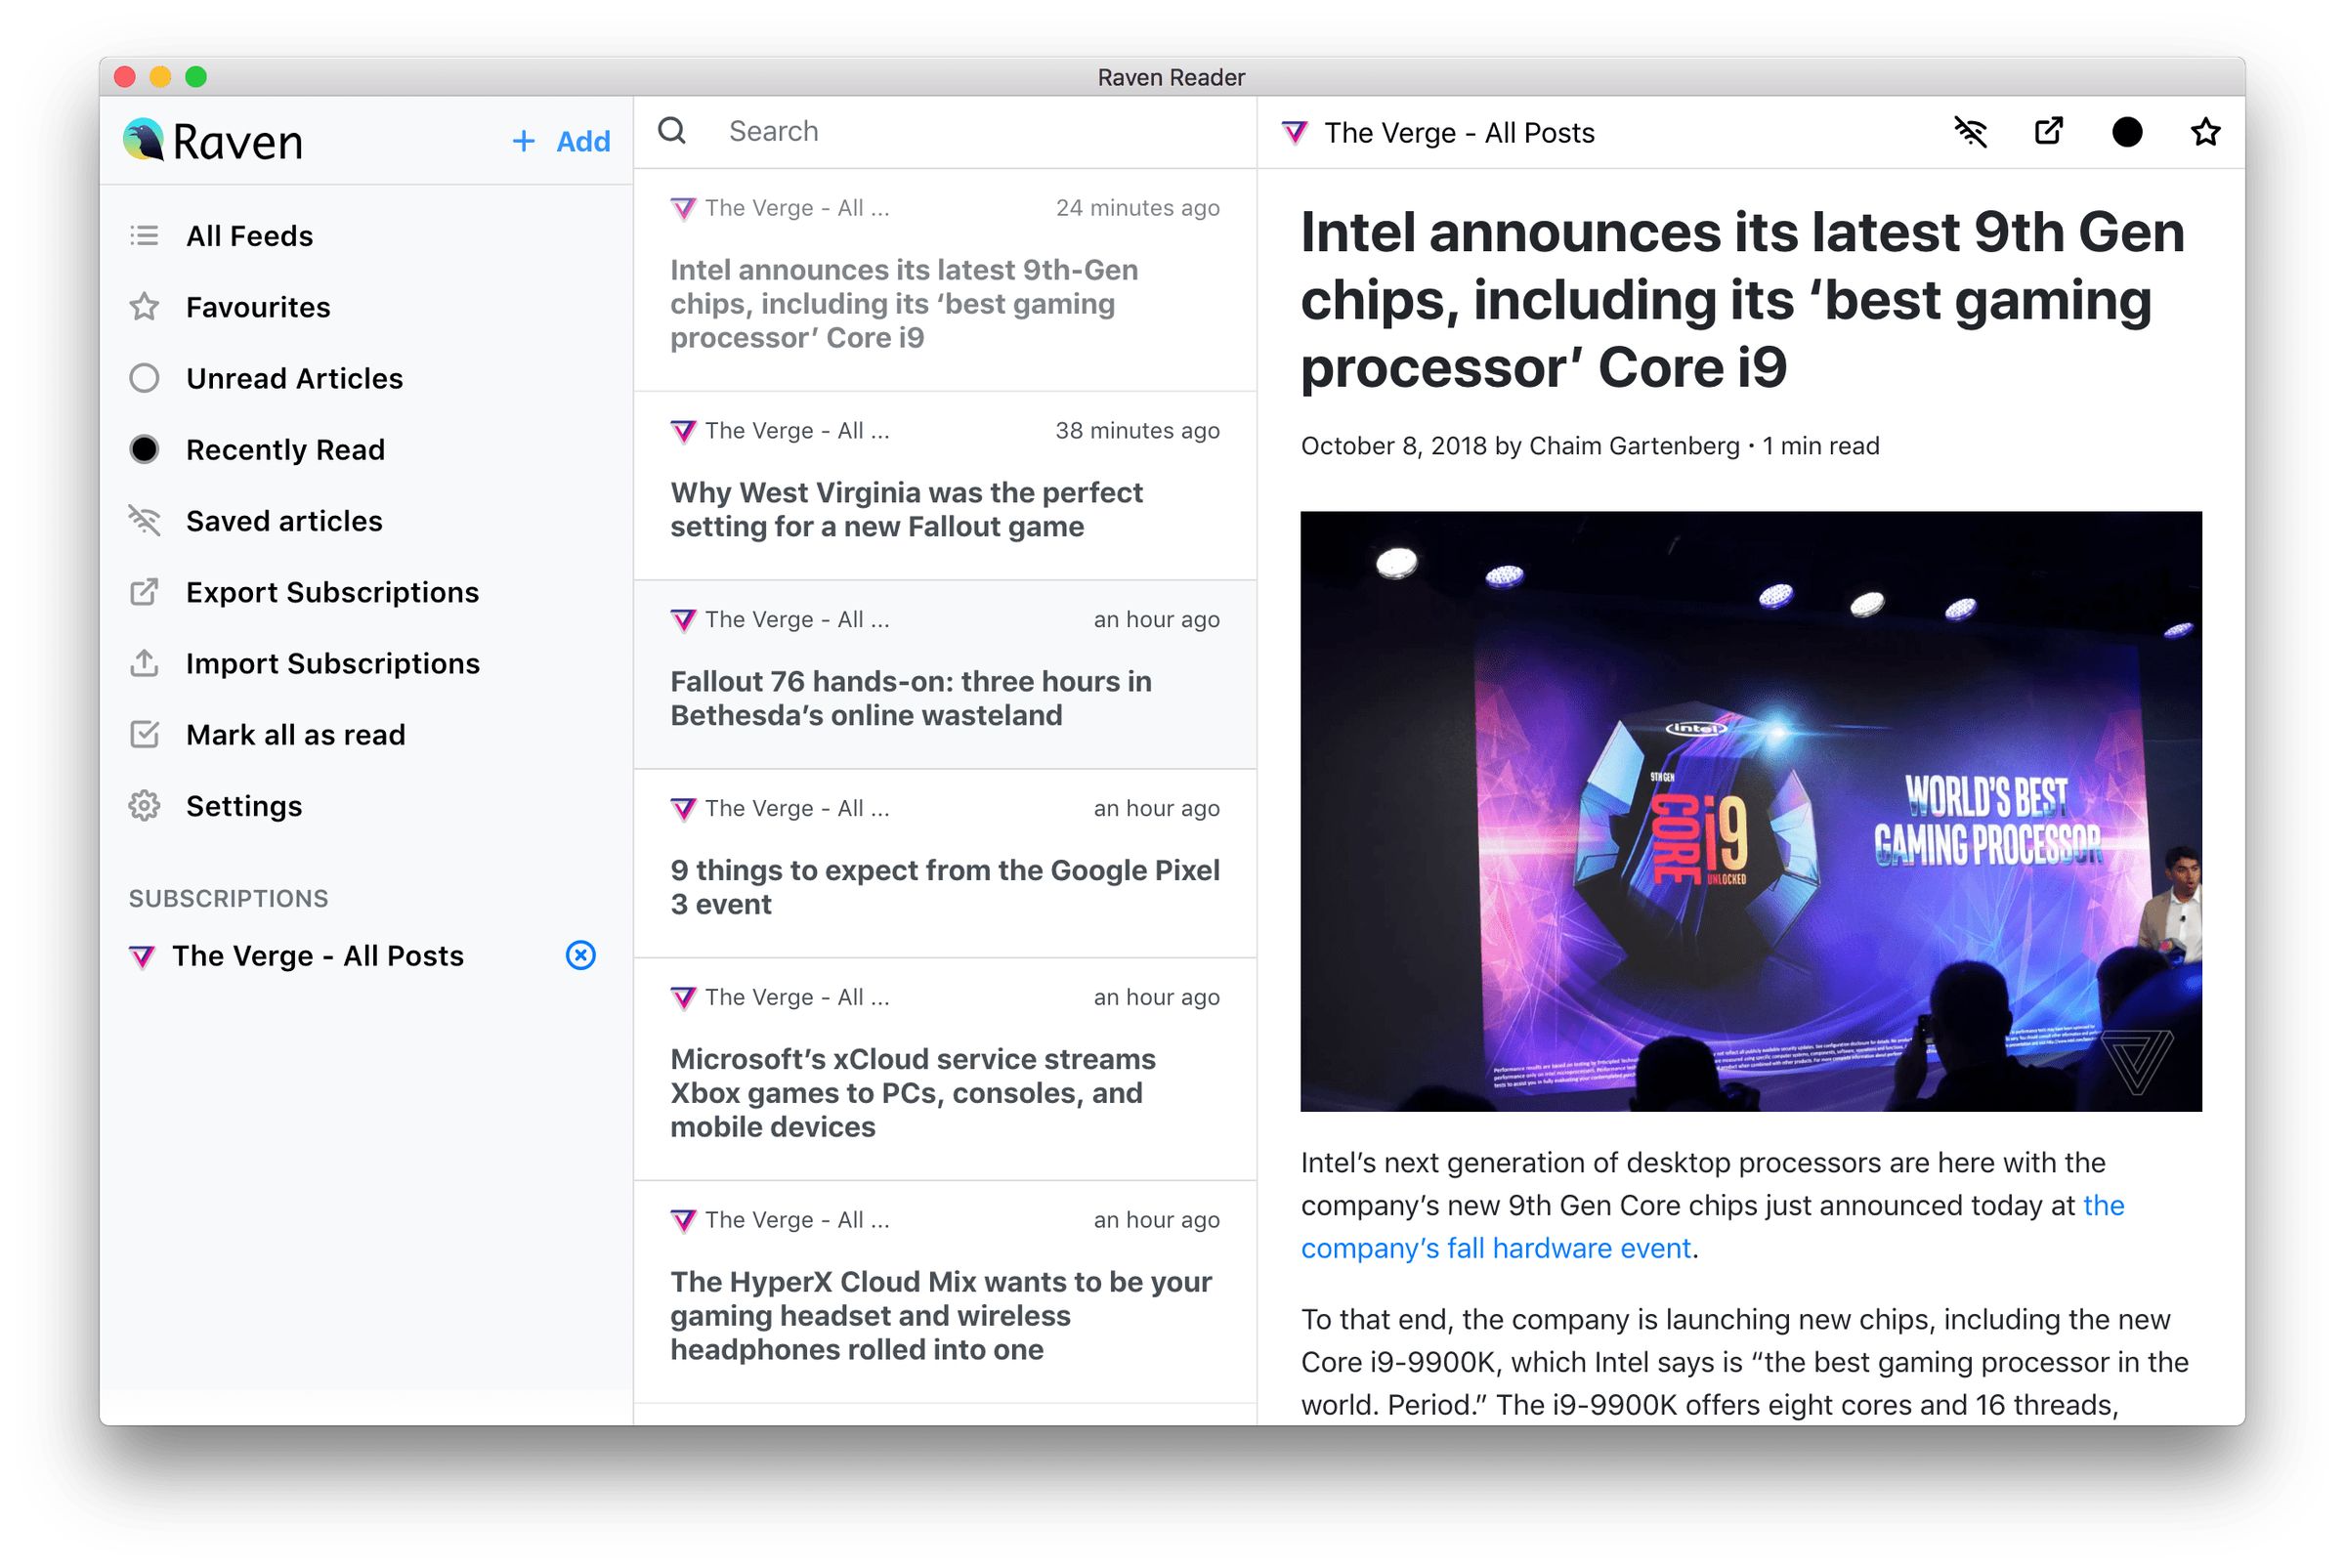Toggle the Unread Articles filter
The height and width of the screenshot is (1568, 2345).
293,378
